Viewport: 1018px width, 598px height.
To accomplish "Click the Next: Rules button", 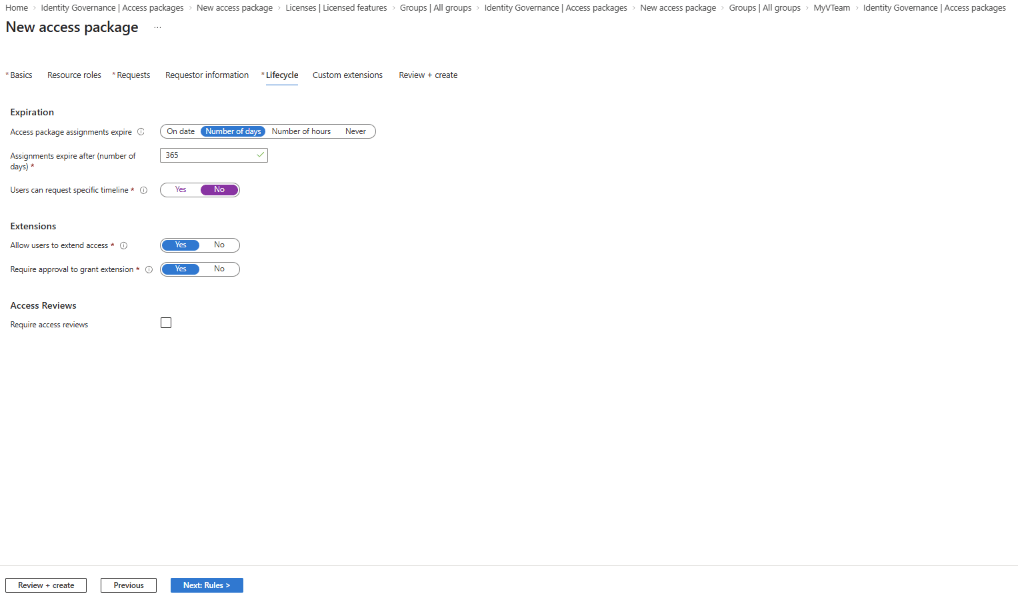I will 206,585.
